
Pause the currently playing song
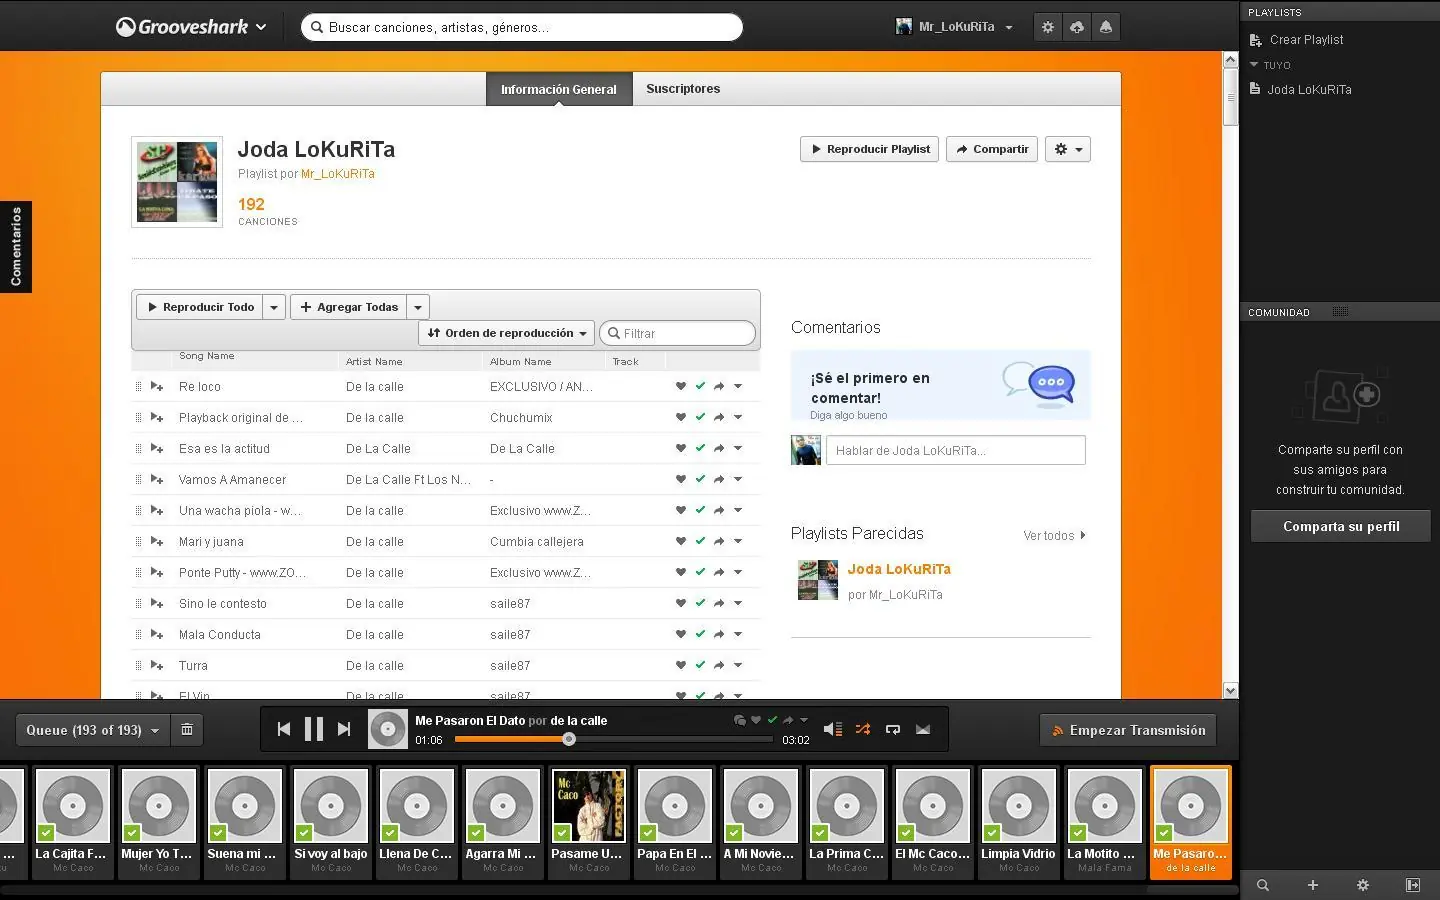point(314,729)
